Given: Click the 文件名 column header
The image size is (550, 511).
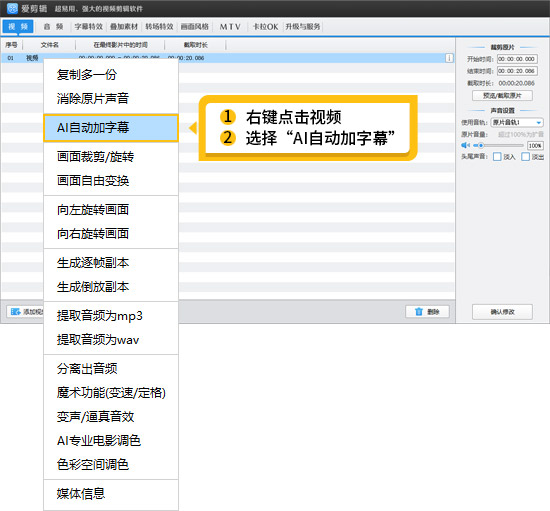Looking at the screenshot, I should [x=49, y=45].
